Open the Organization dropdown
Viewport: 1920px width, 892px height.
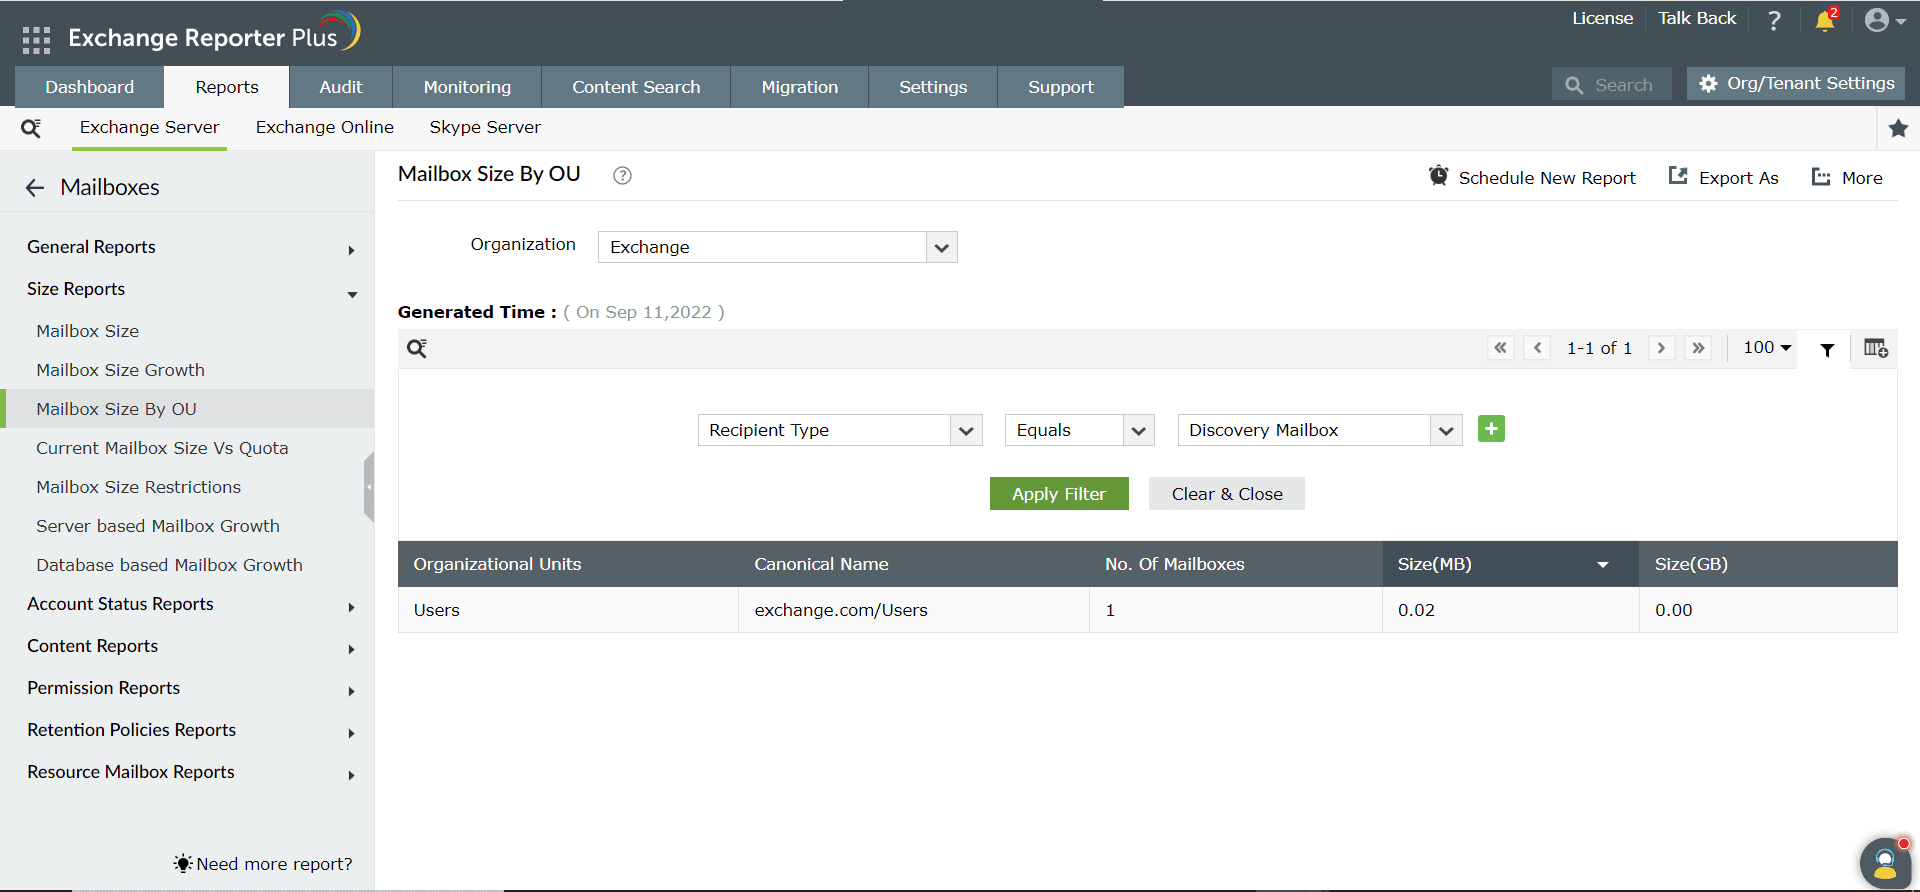click(777, 247)
